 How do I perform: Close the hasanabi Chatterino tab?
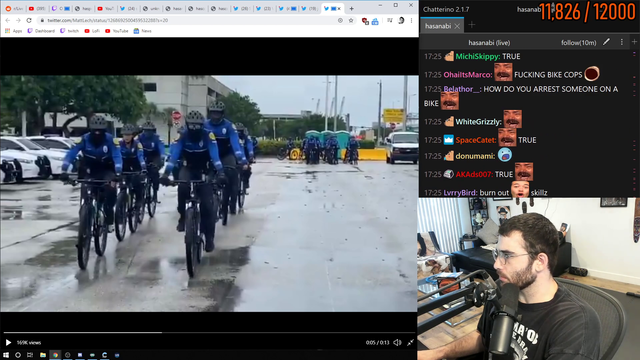[x=457, y=26]
